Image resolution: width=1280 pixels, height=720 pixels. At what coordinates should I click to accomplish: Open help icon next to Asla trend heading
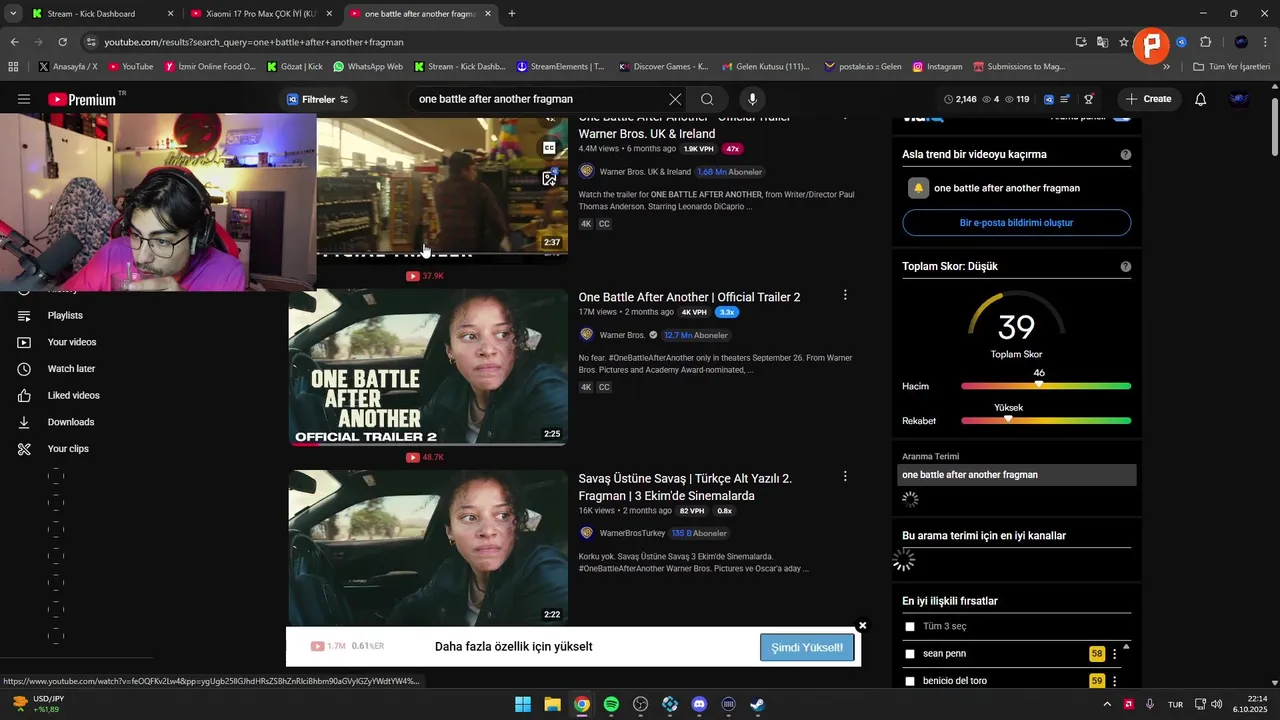[1126, 155]
